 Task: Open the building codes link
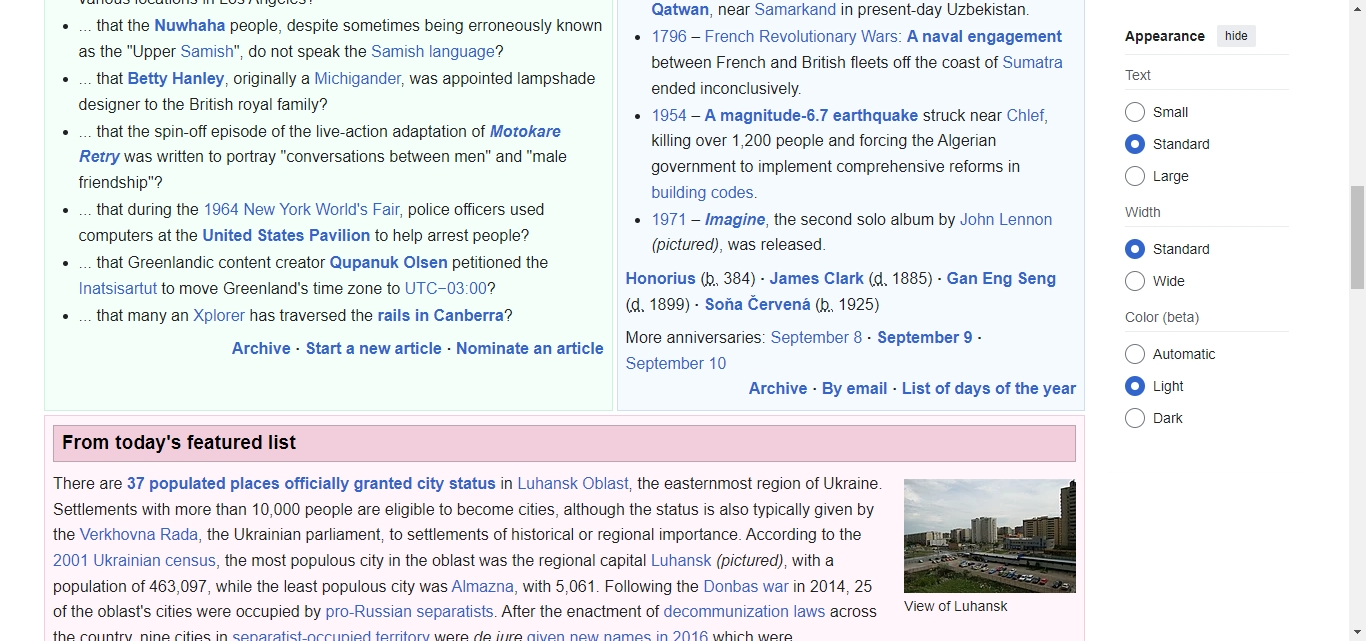click(703, 192)
